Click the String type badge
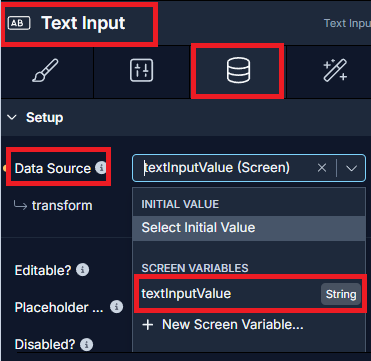Screen dimensions: 371x361 (341, 294)
